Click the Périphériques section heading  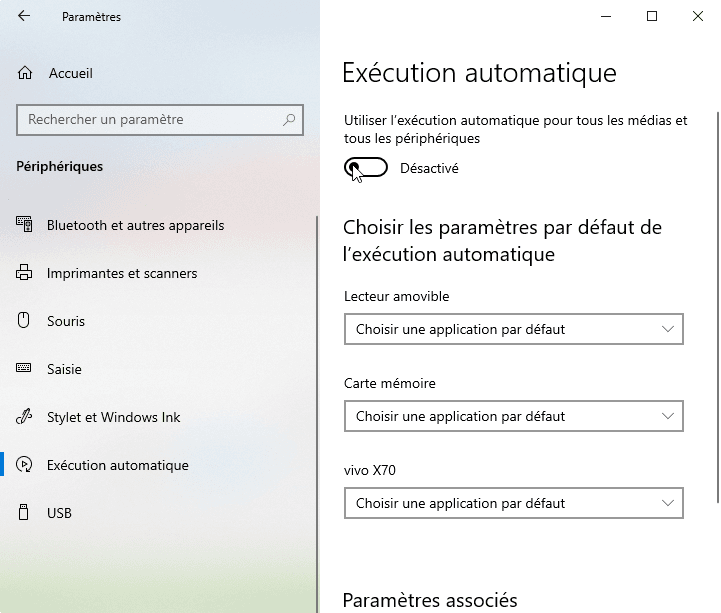click(60, 166)
